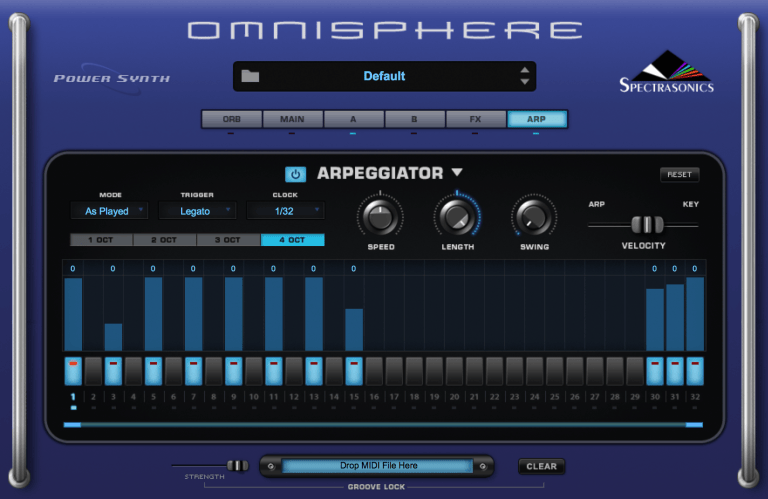Image resolution: width=768 pixels, height=499 pixels.
Task: Click the RESET button
Action: (x=679, y=174)
